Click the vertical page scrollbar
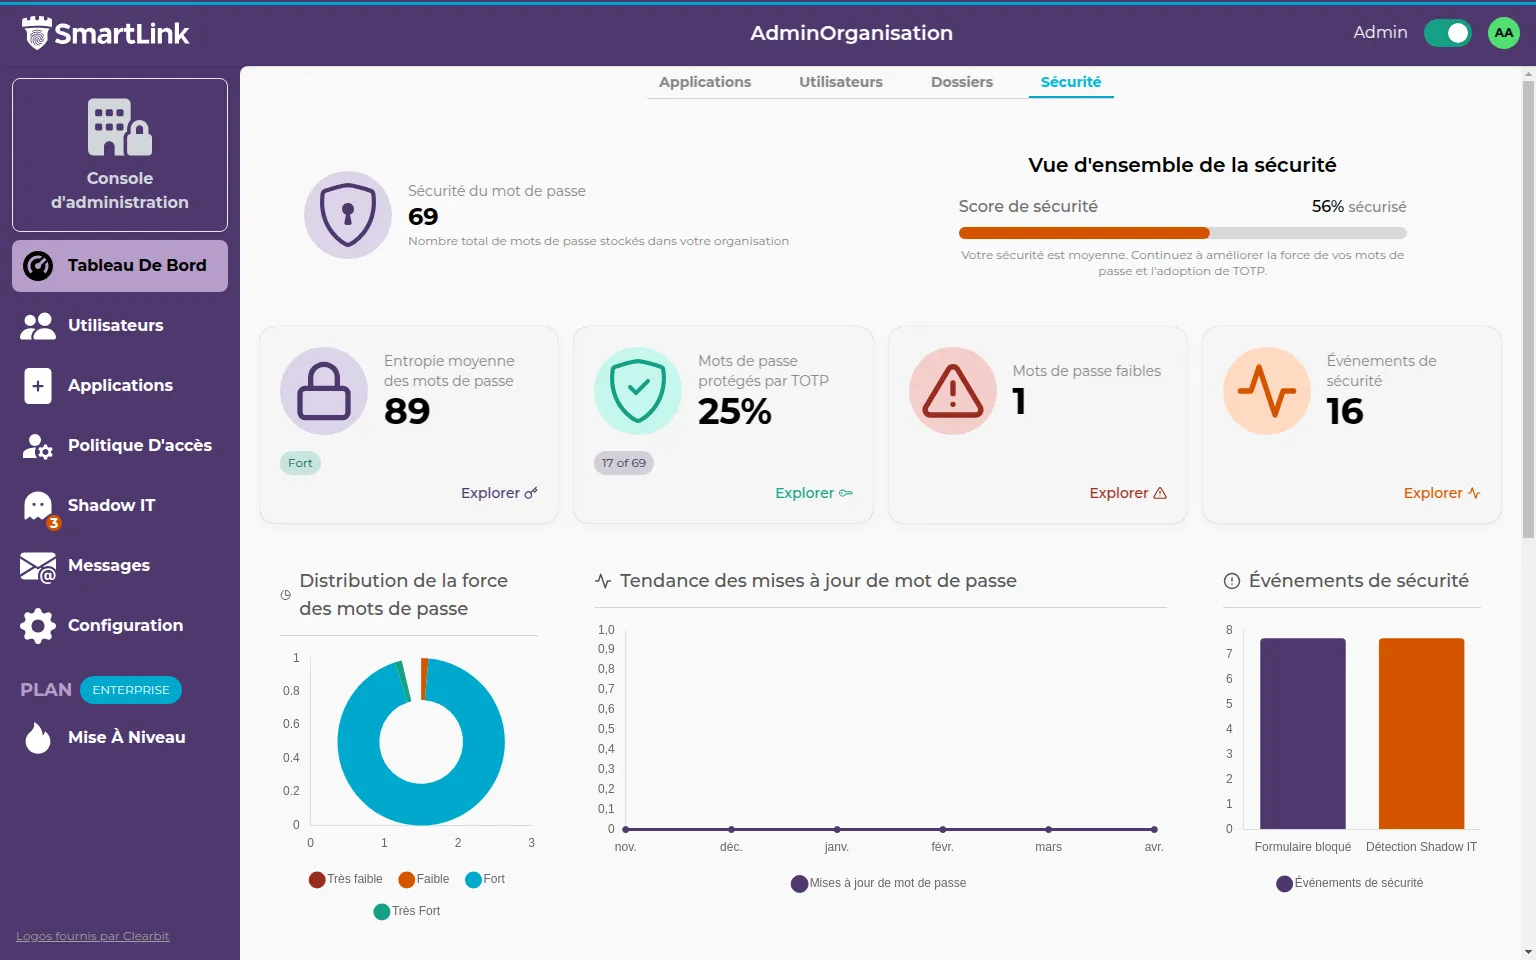Image resolution: width=1536 pixels, height=960 pixels. (1528, 310)
